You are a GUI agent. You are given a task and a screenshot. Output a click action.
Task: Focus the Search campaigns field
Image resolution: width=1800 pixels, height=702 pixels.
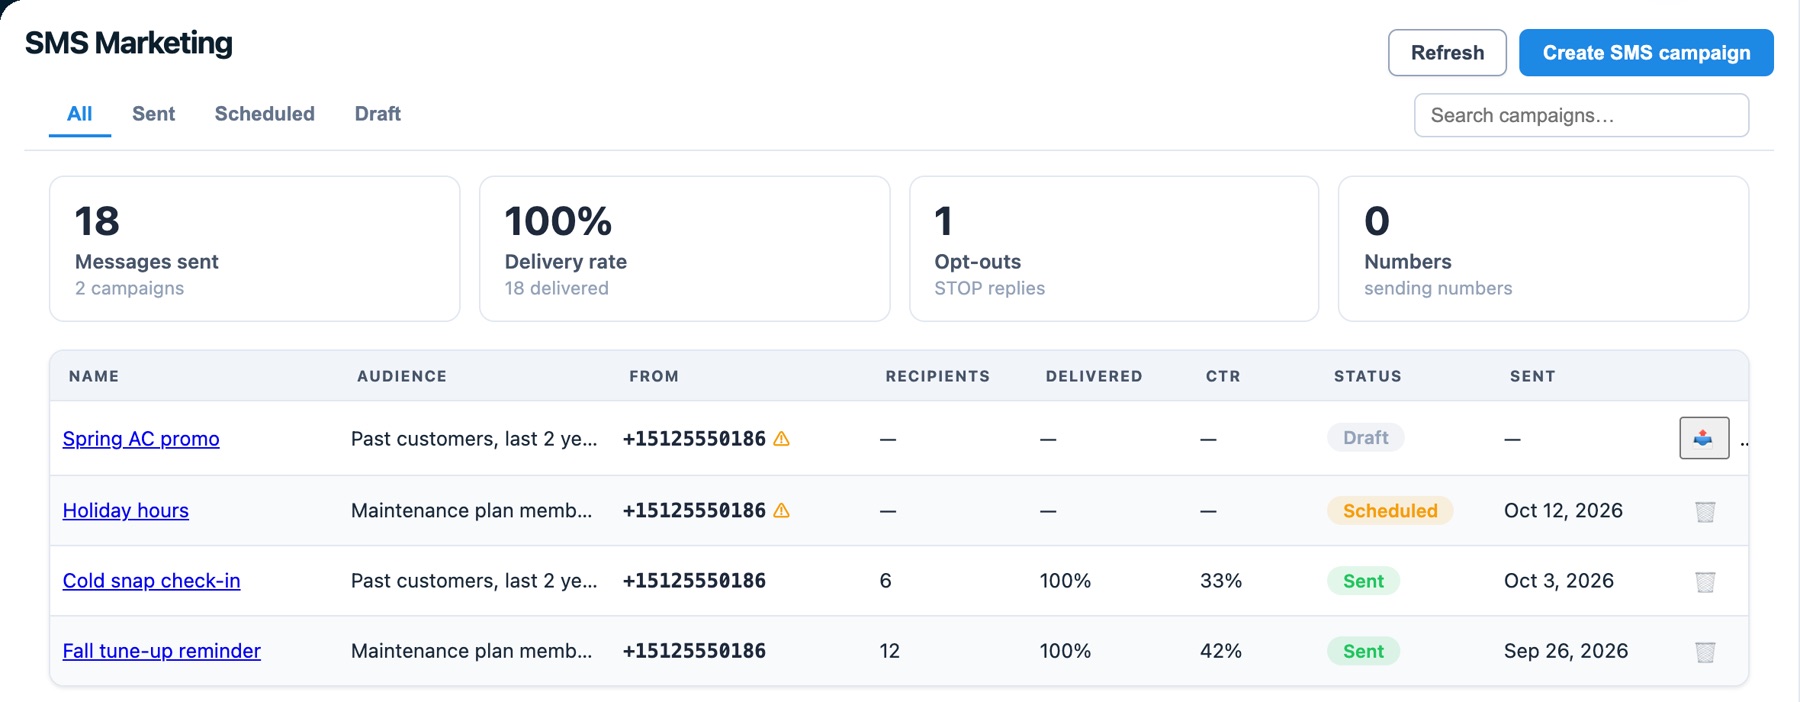(1581, 115)
